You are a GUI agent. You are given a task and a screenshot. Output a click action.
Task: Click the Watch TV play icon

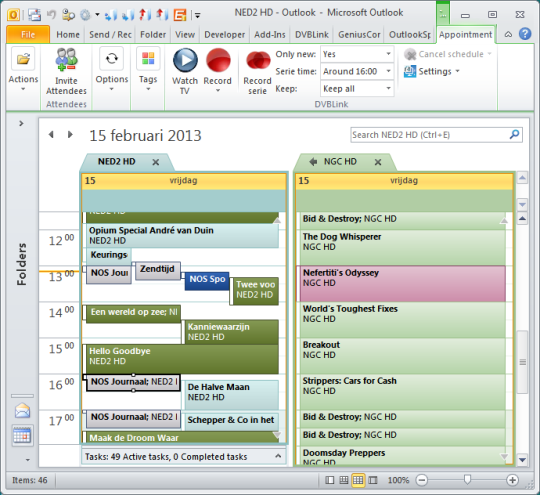pyautogui.click(x=185, y=60)
